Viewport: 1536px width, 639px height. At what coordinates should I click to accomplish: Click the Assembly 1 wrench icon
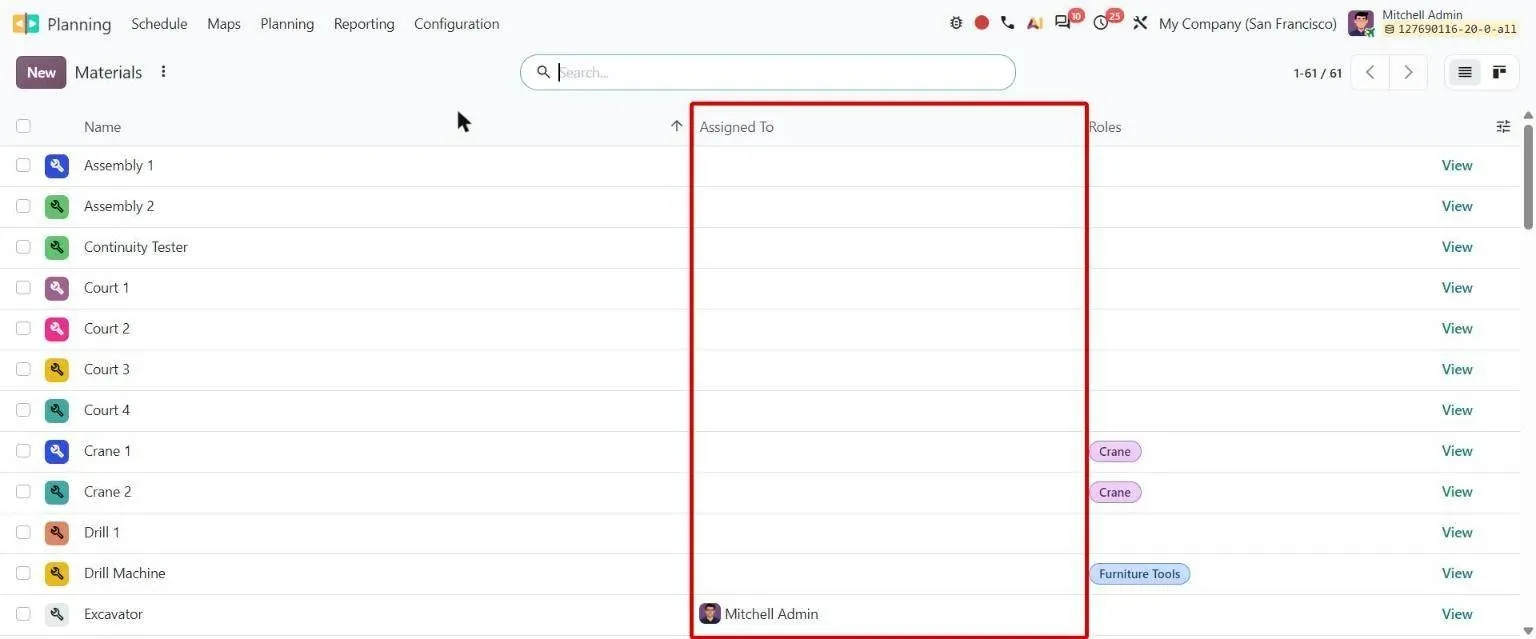click(57, 166)
